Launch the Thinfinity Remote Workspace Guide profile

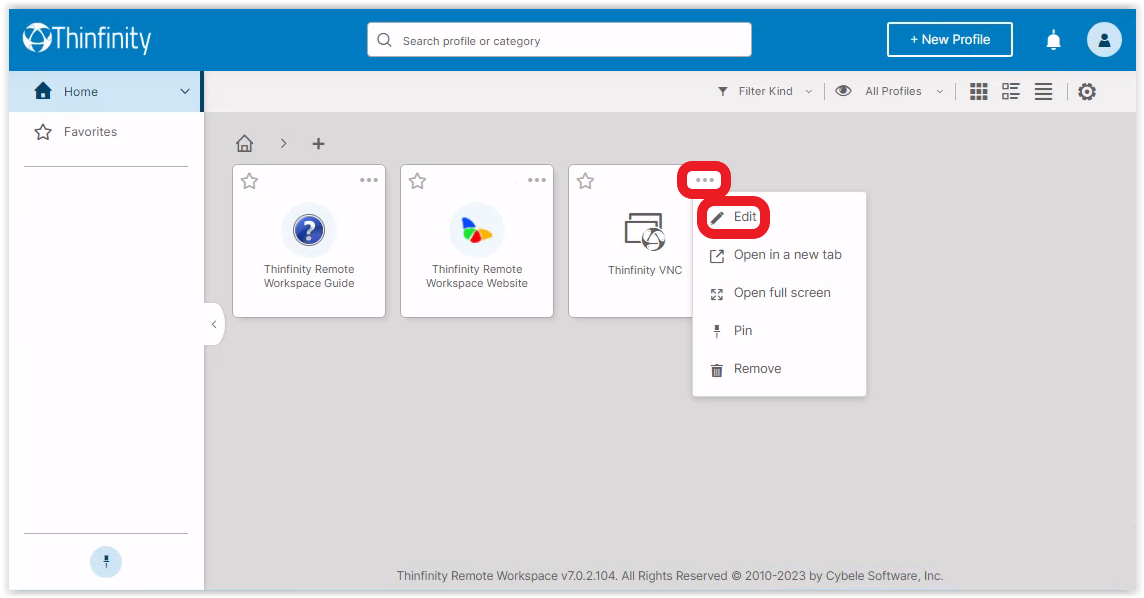tap(309, 241)
